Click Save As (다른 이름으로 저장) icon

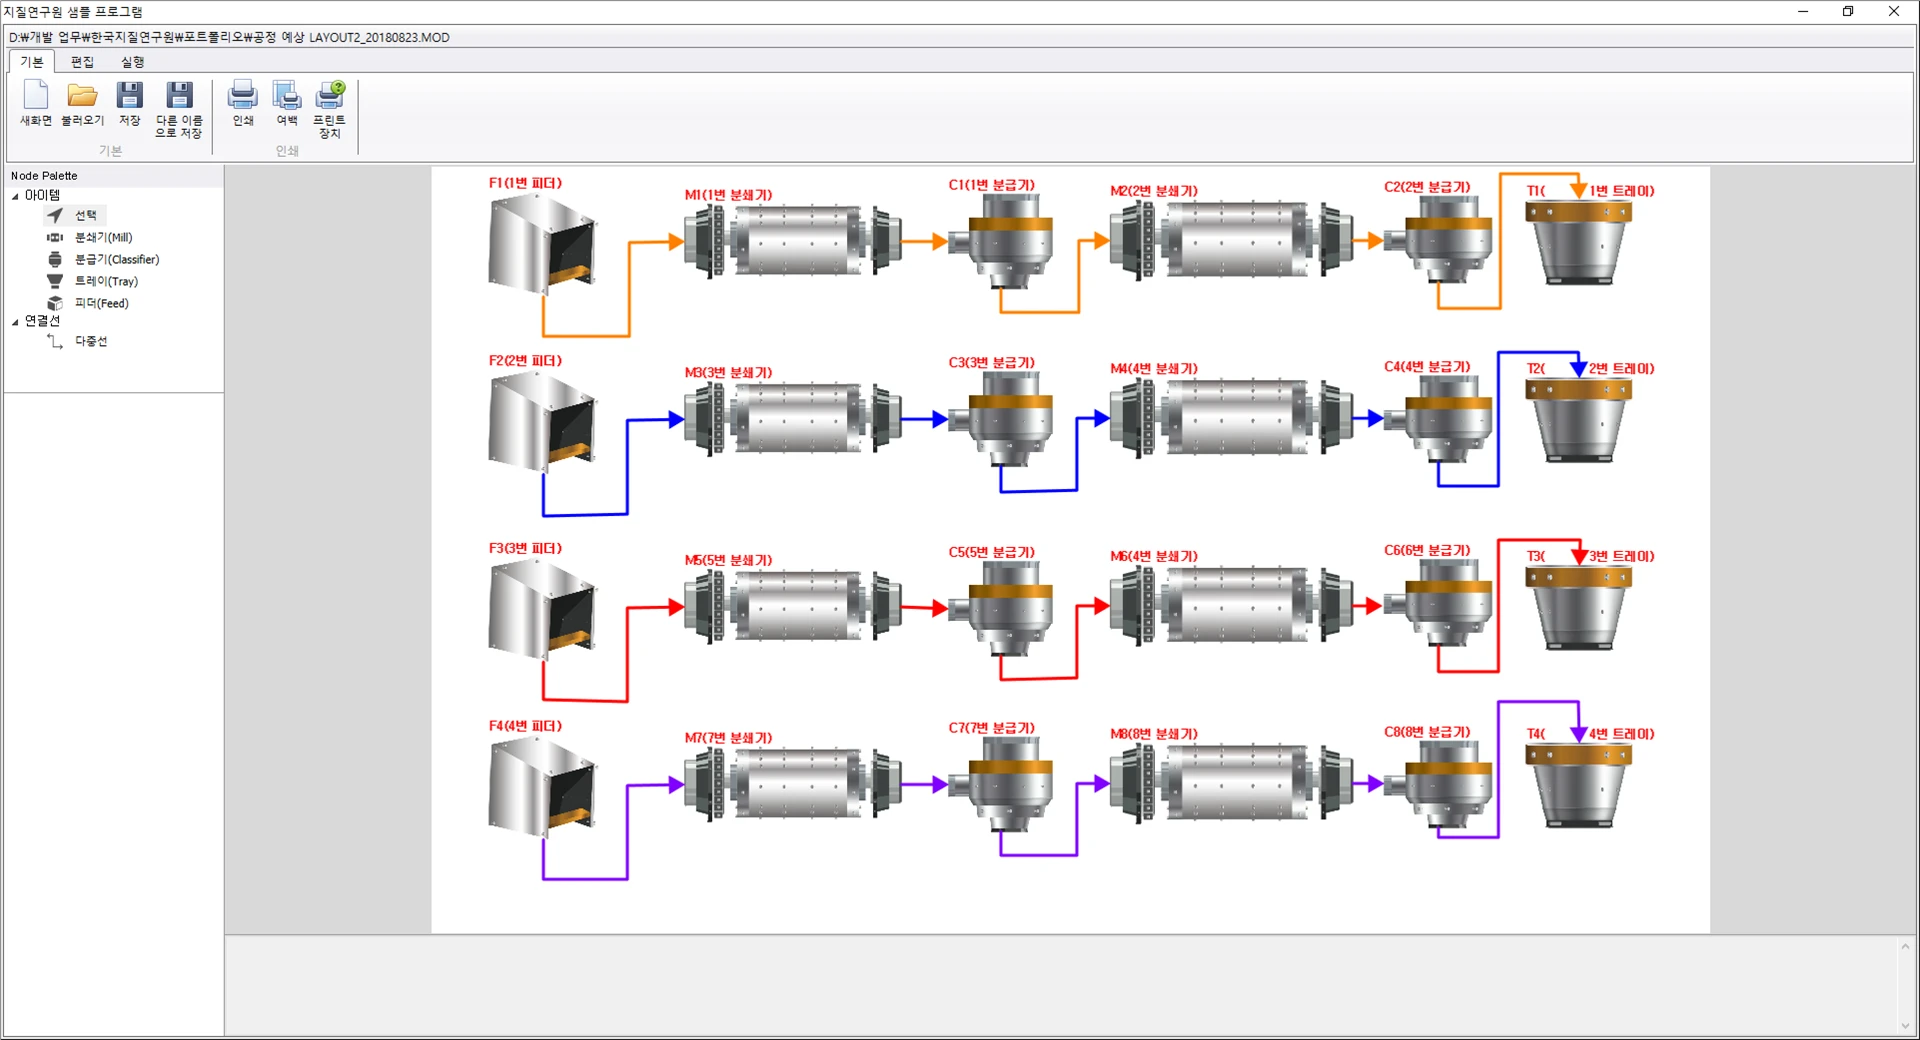click(179, 95)
